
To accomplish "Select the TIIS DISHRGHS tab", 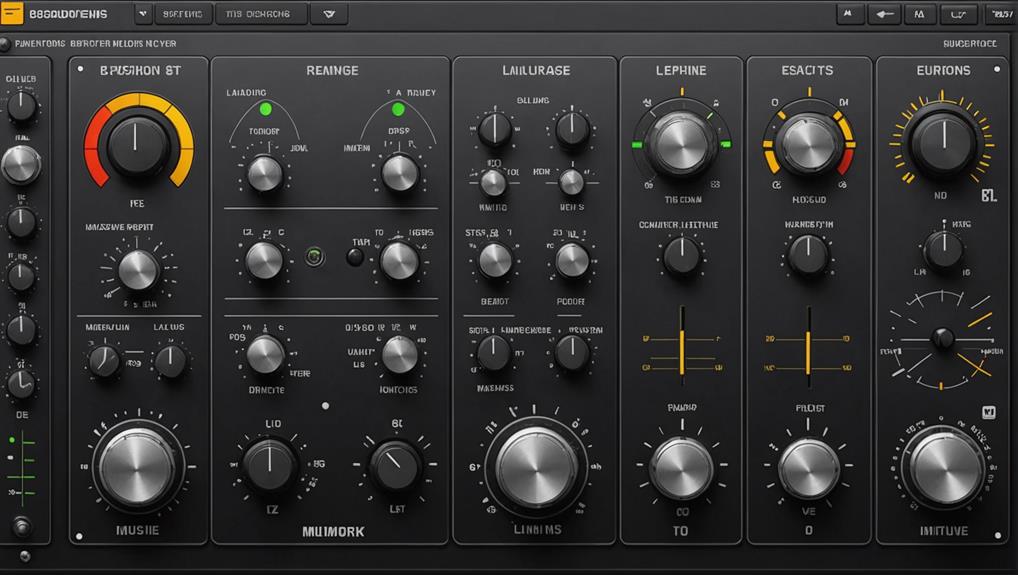I will [261, 13].
